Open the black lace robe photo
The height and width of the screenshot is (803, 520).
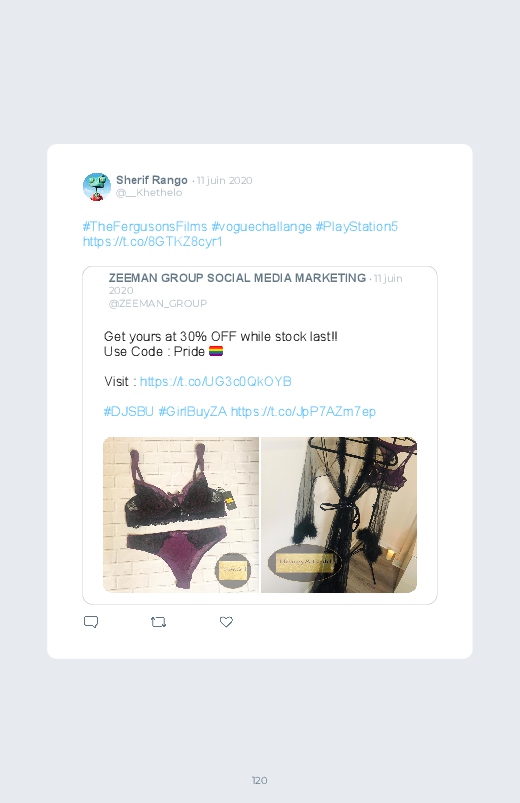[x=339, y=515]
